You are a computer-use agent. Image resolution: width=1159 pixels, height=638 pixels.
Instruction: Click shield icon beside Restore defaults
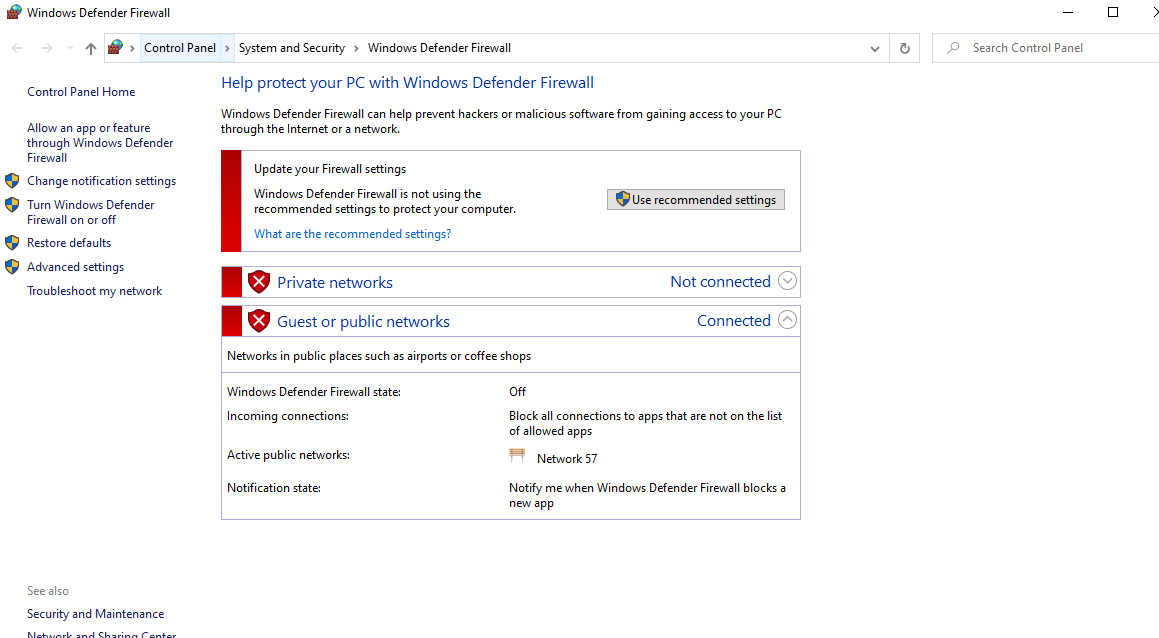12,242
